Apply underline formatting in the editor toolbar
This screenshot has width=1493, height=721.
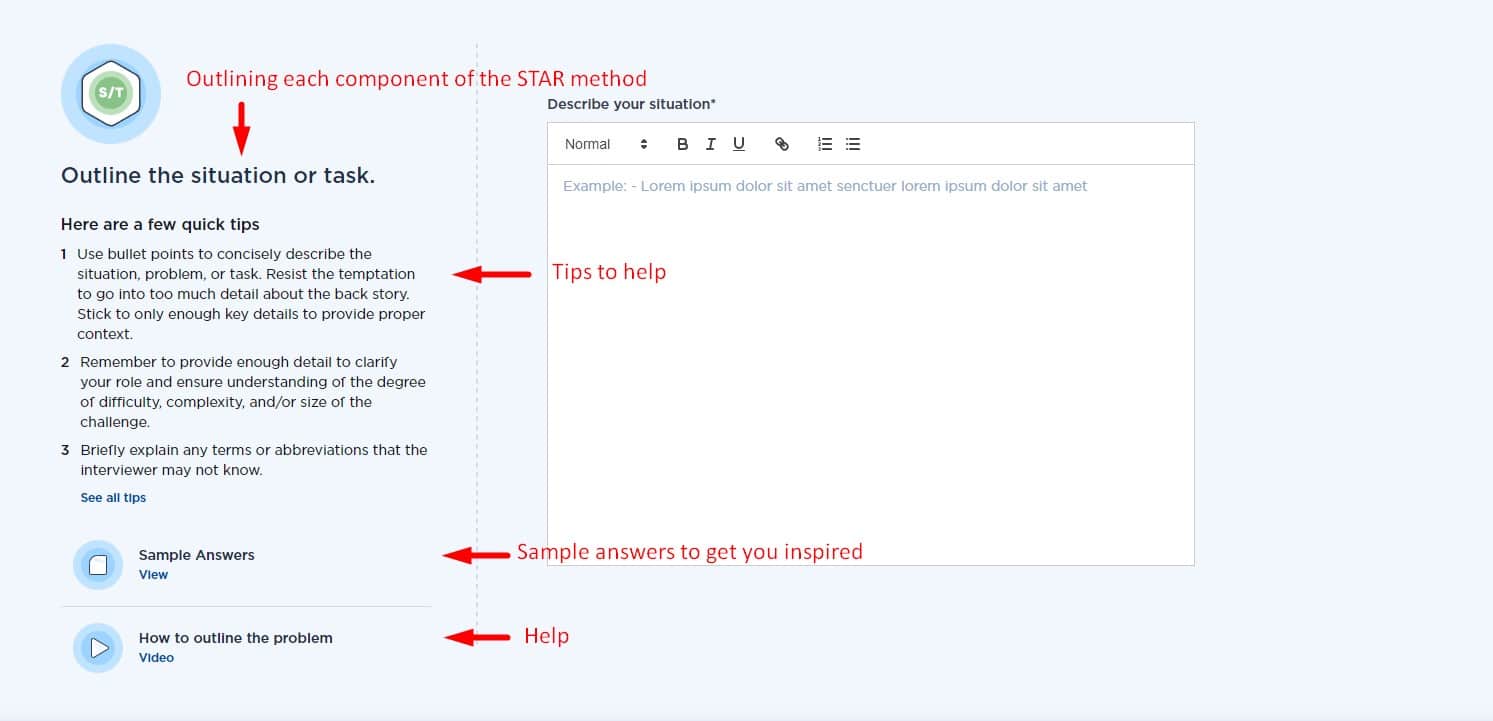pos(738,143)
